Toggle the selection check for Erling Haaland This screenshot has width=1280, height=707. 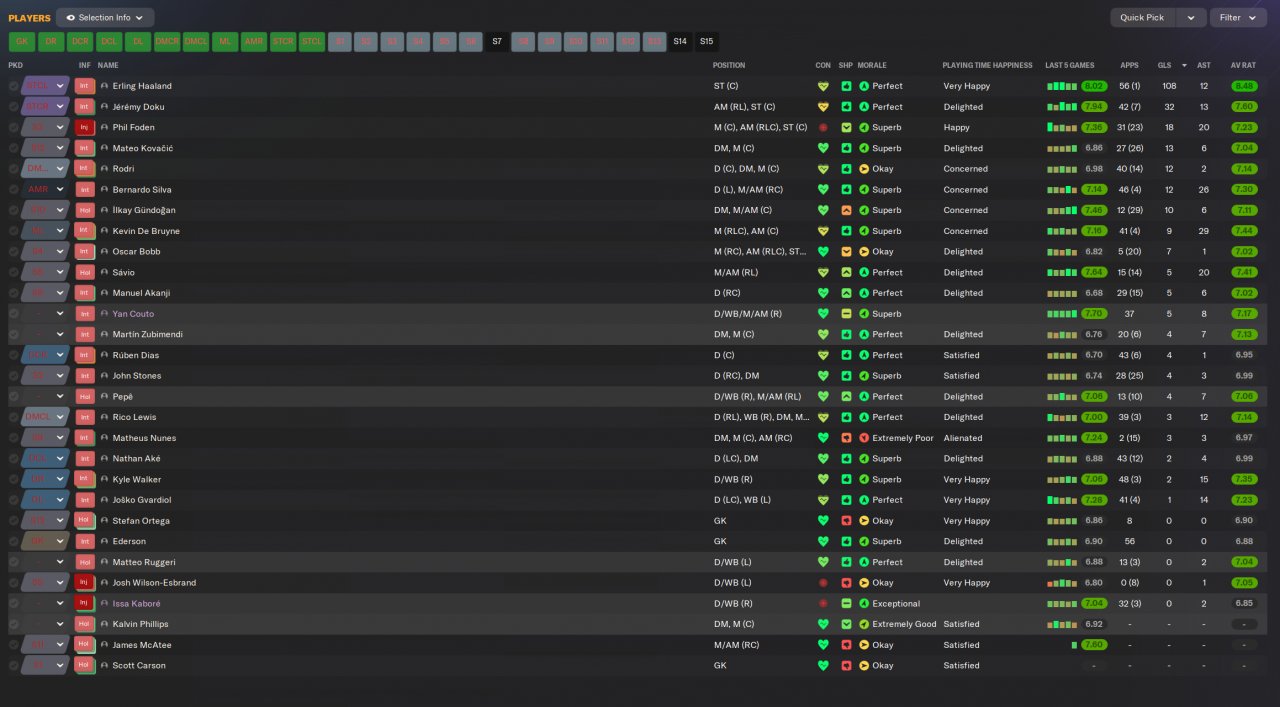14,86
